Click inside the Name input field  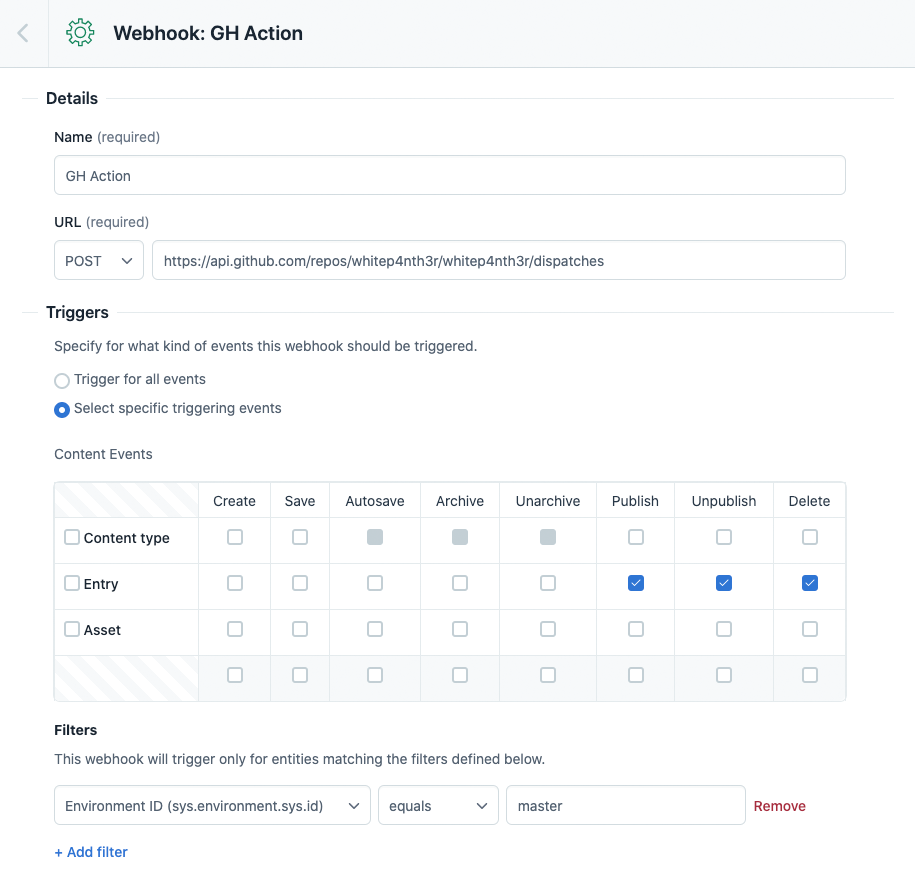tap(449, 174)
